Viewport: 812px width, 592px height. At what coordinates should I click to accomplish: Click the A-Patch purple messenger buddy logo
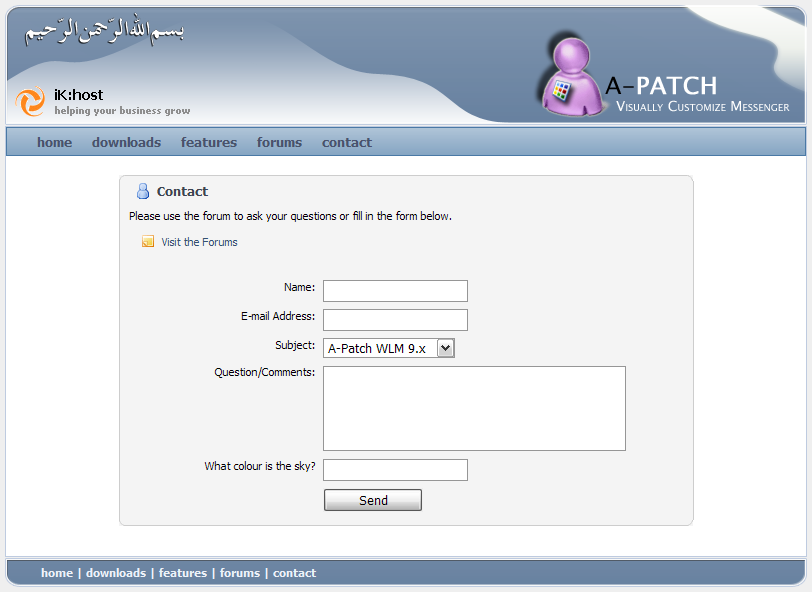pos(572,77)
